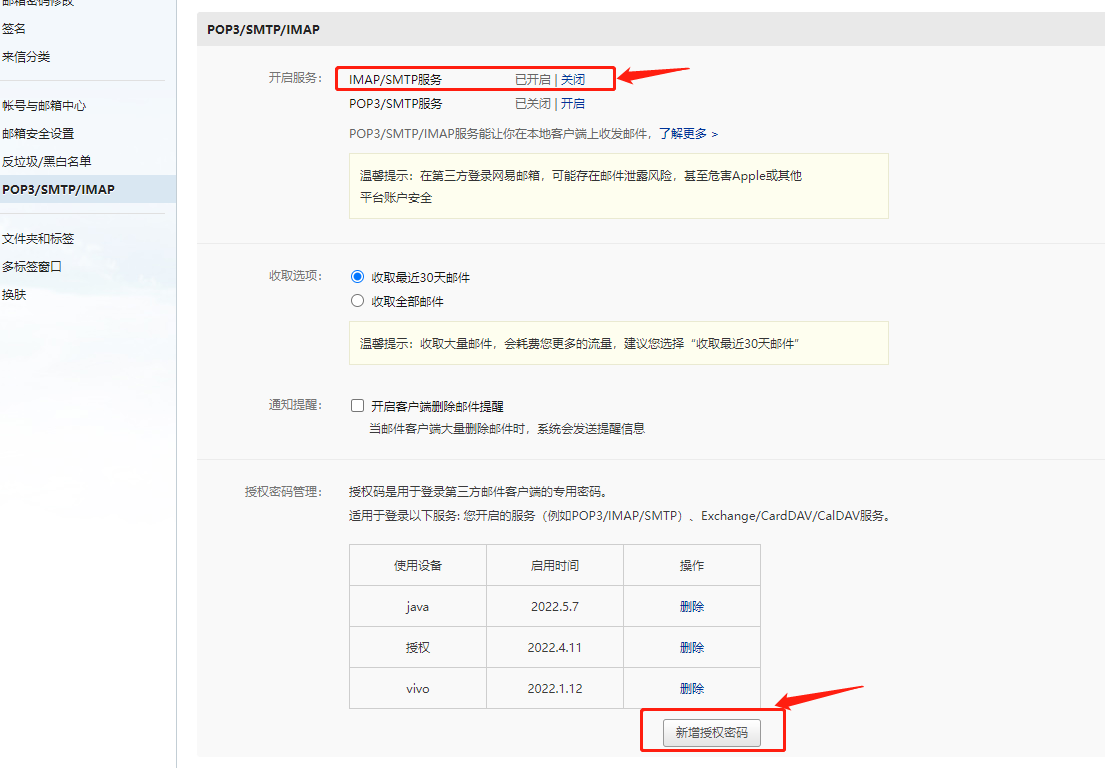Click the 操作 column header
This screenshot has width=1105, height=768.
tap(691, 566)
